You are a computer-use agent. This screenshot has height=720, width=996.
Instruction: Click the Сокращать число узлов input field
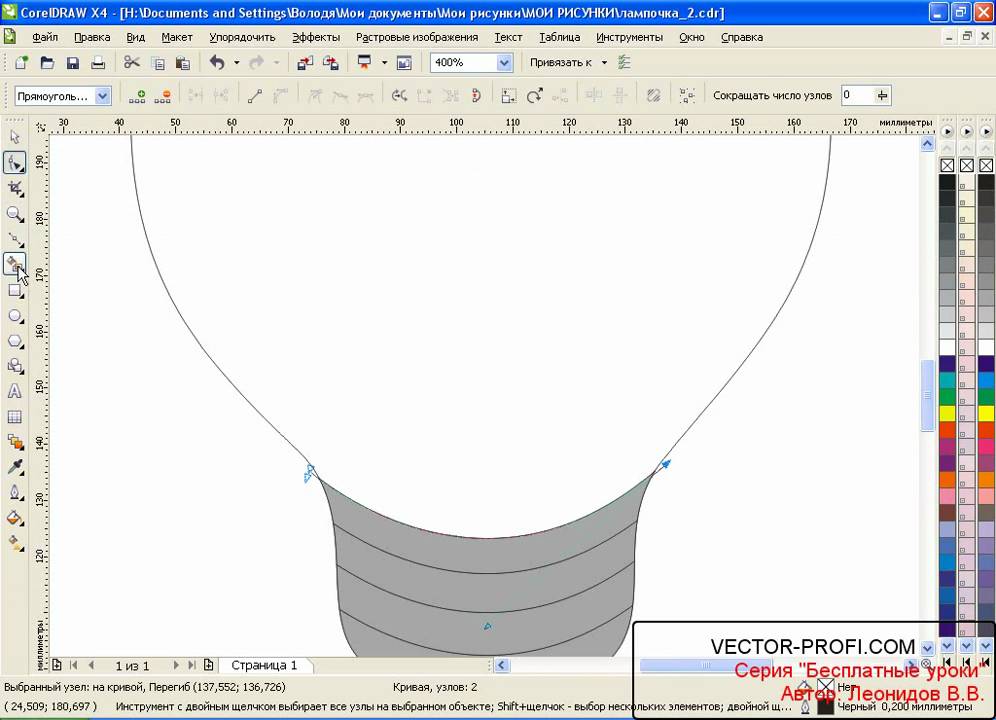tap(855, 96)
